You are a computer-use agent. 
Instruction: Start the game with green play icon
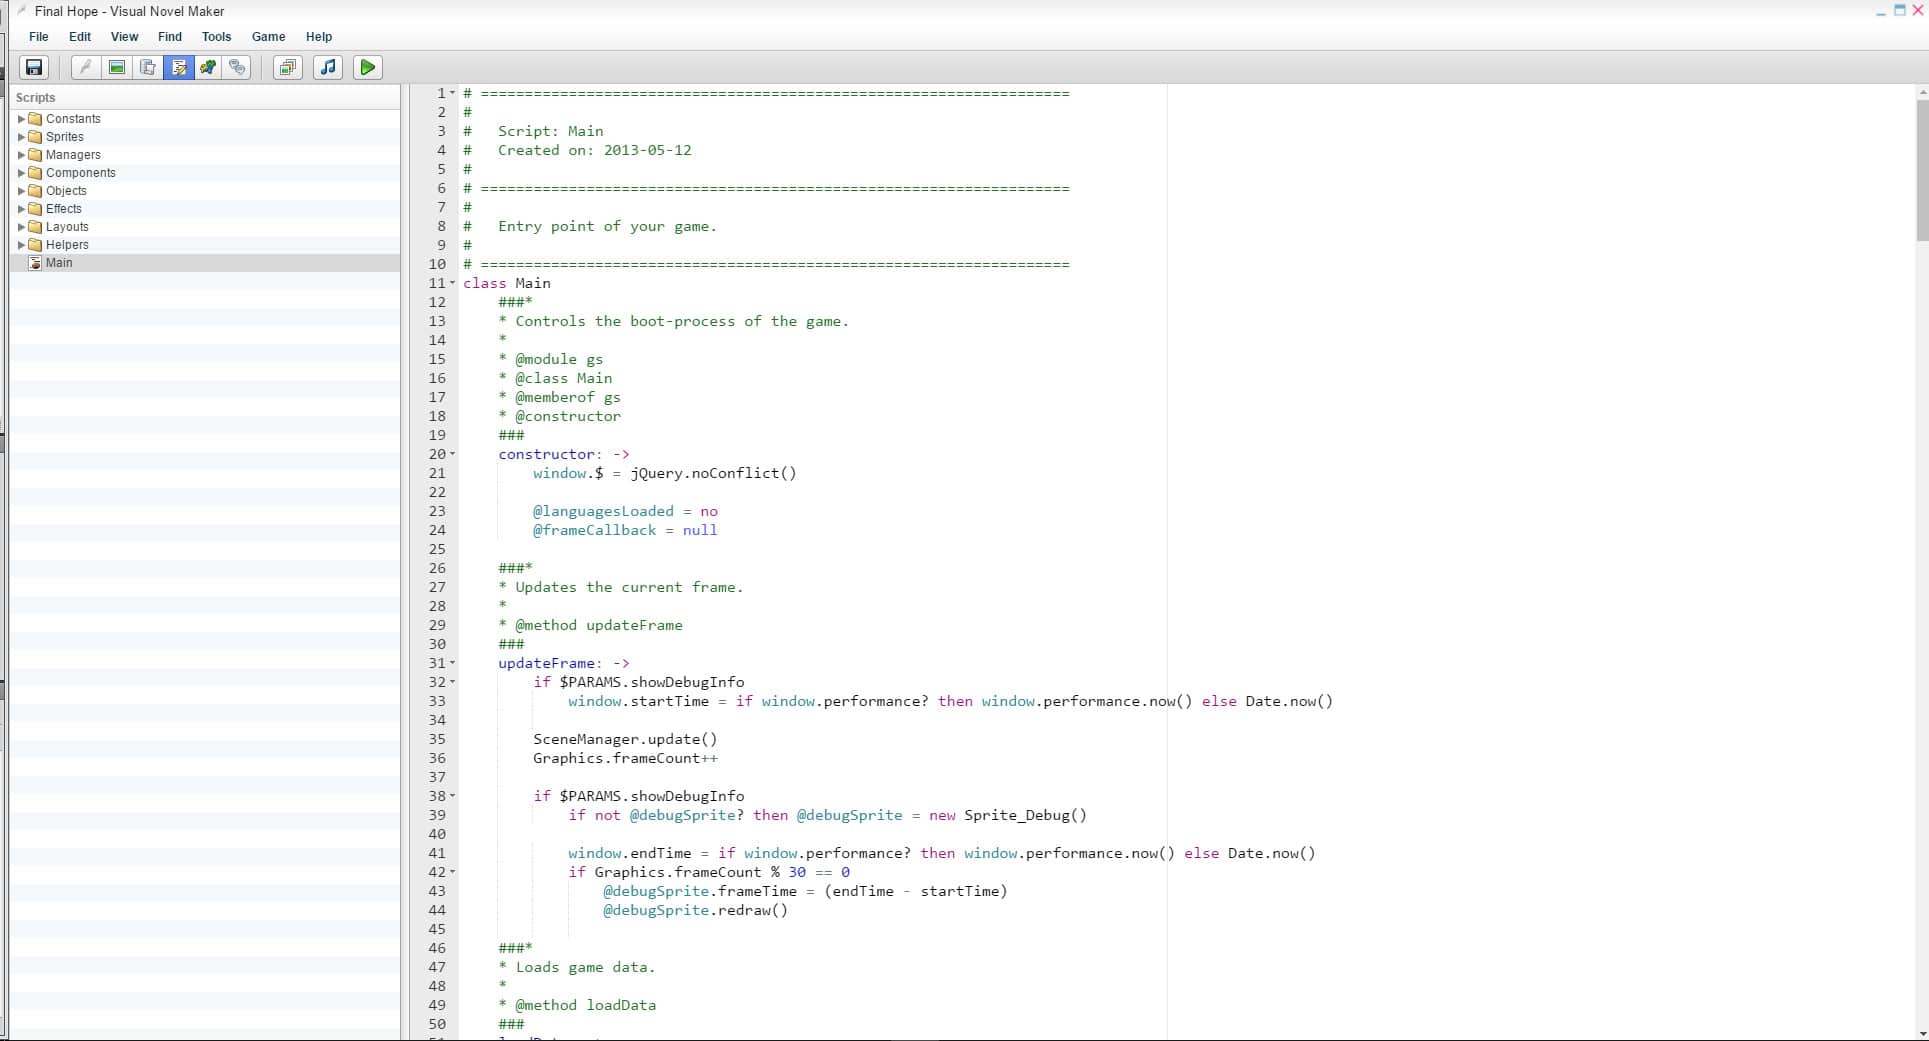[x=368, y=67]
